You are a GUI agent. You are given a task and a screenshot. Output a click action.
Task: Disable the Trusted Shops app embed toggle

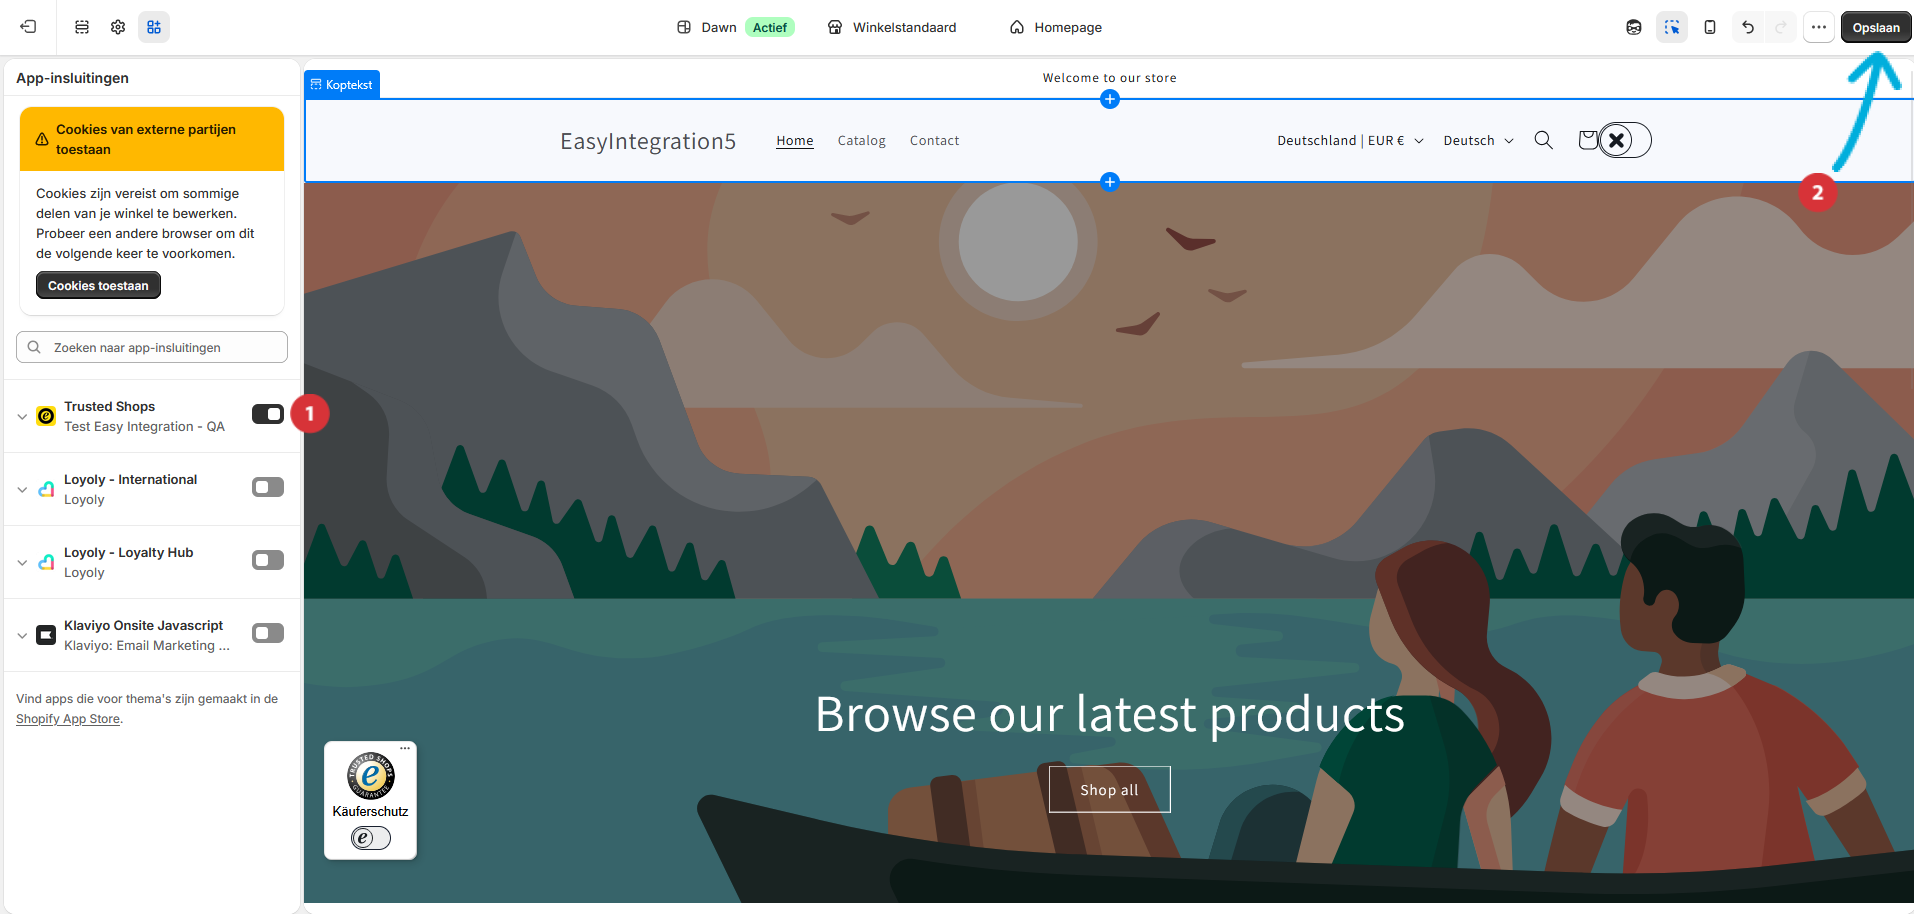click(x=268, y=414)
